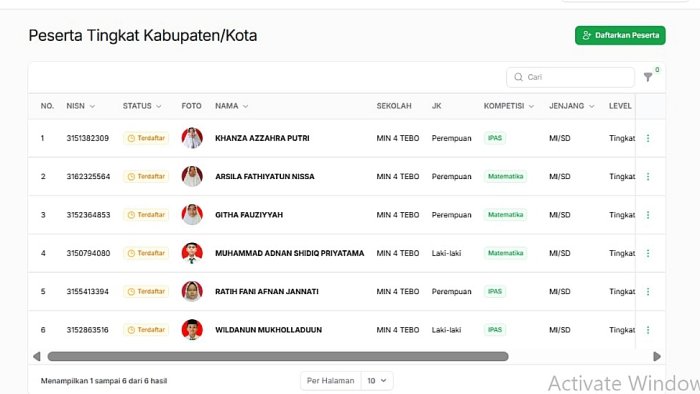Click the SEKOLAH column header

(x=394, y=106)
